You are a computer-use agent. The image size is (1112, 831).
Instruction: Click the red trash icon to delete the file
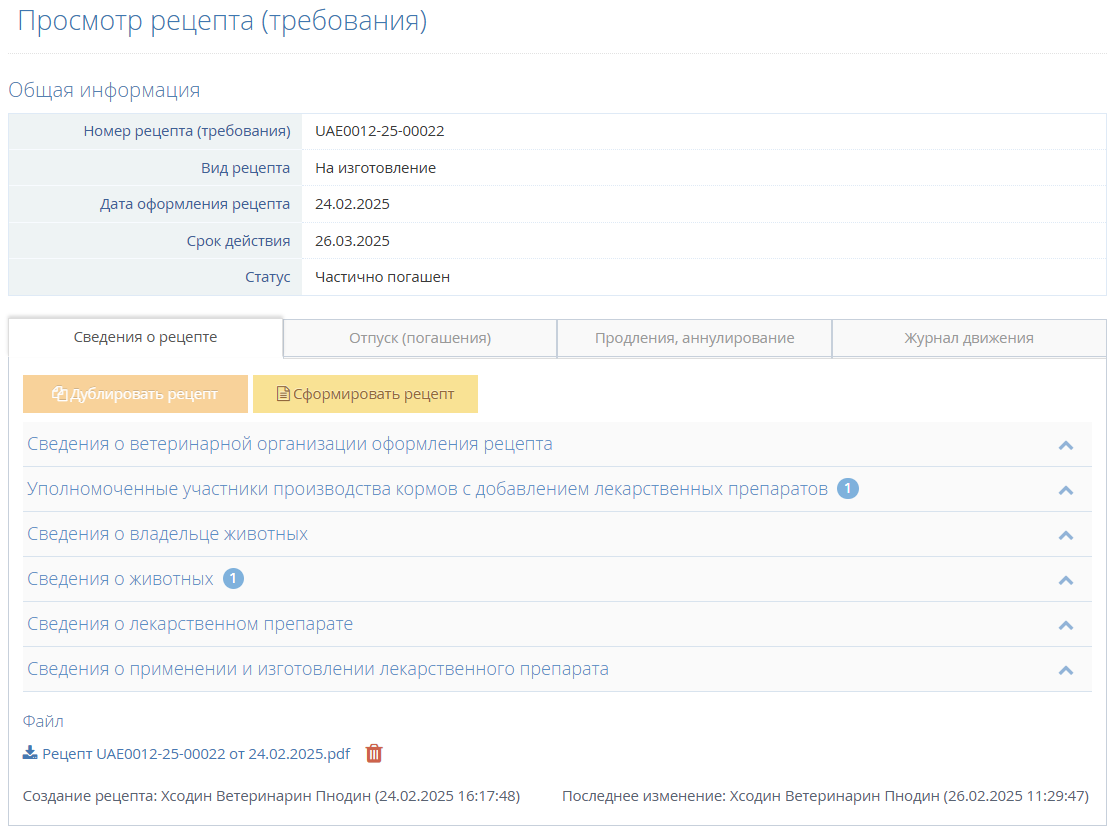coord(374,754)
